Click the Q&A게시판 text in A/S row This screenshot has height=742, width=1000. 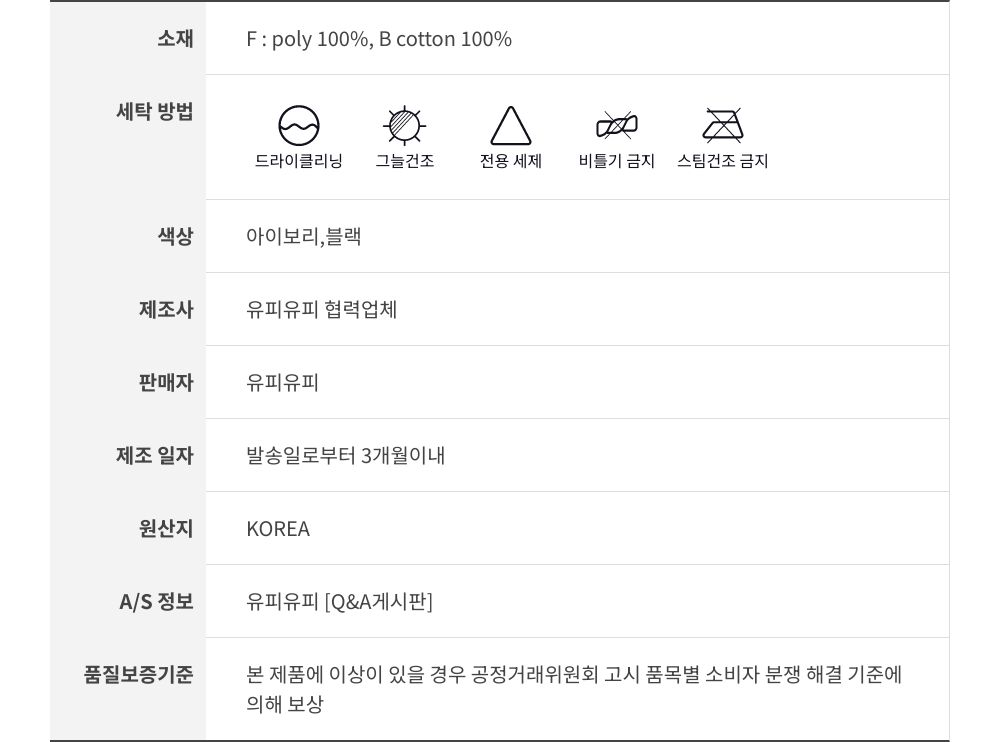[379, 602]
